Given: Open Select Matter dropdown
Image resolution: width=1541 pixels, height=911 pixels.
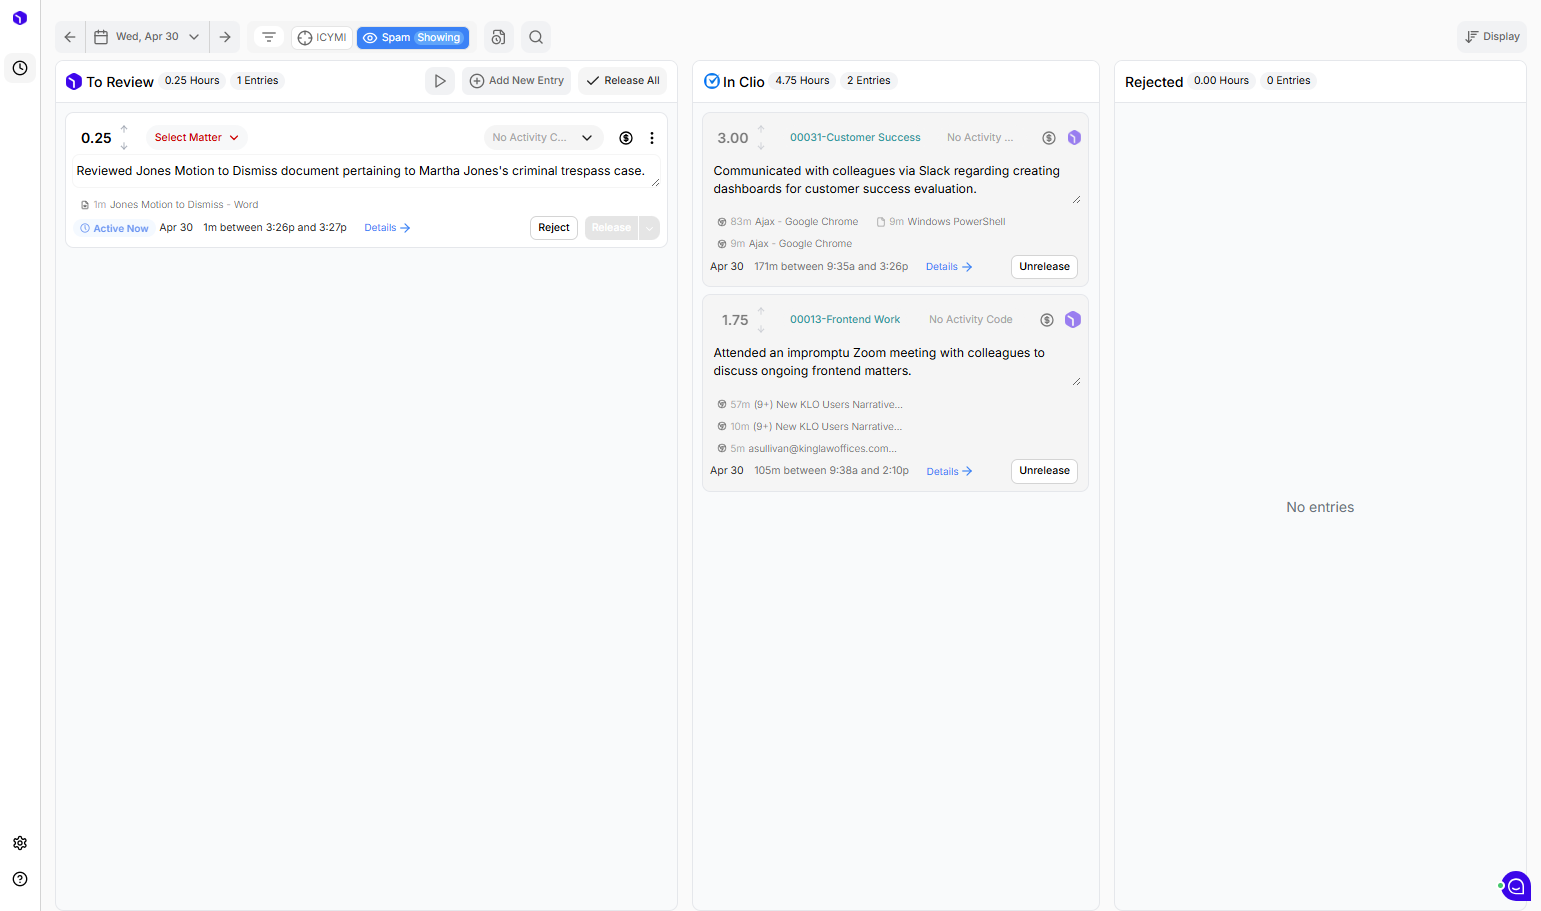Looking at the screenshot, I should coord(196,138).
